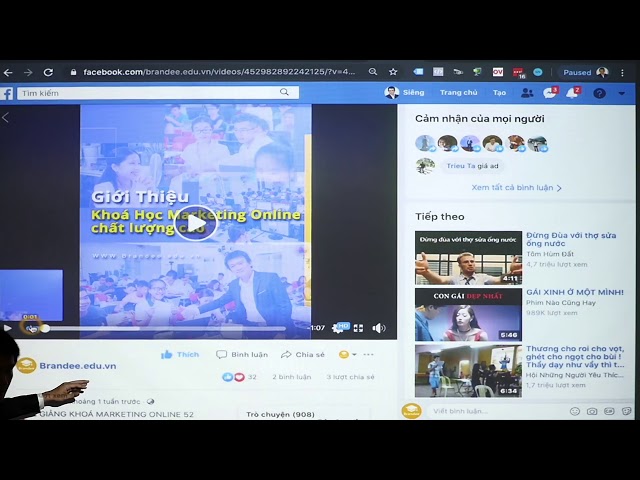Click the red OV browser extension icon
640x480 pixels.
pyautogui.click(x=498, y=72)
